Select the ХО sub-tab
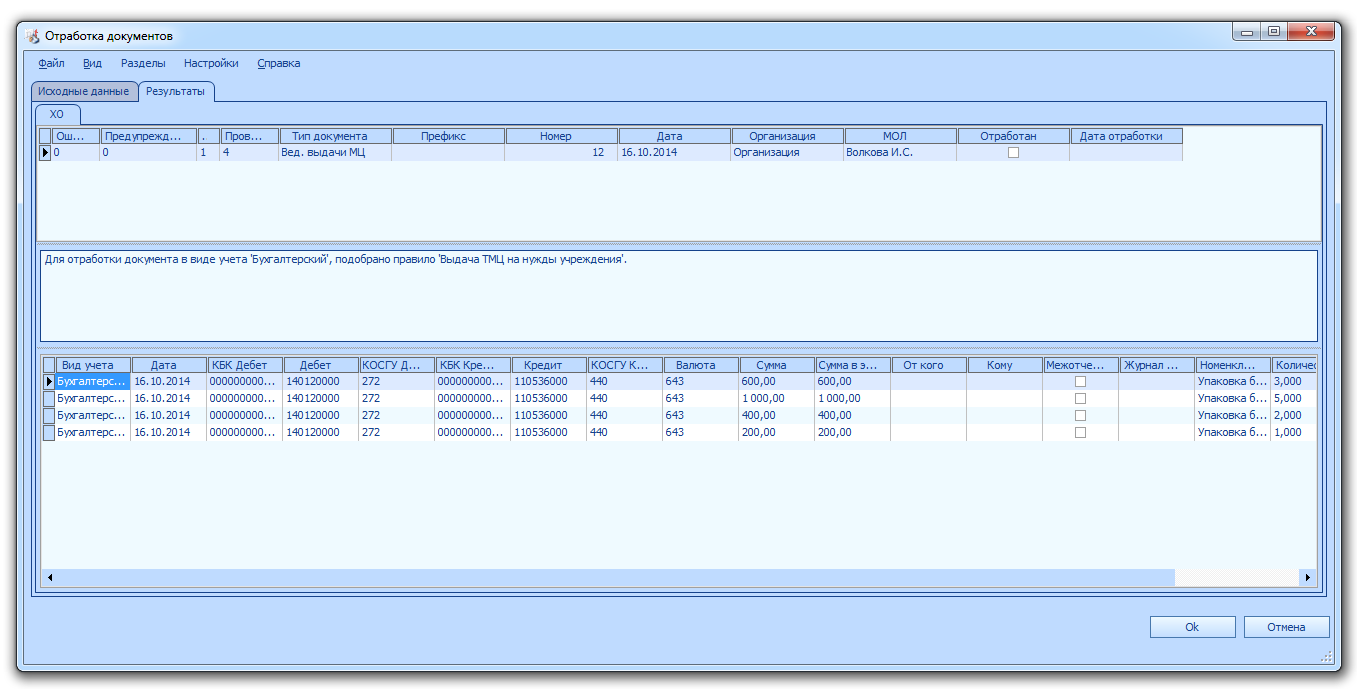 (57, 114)
